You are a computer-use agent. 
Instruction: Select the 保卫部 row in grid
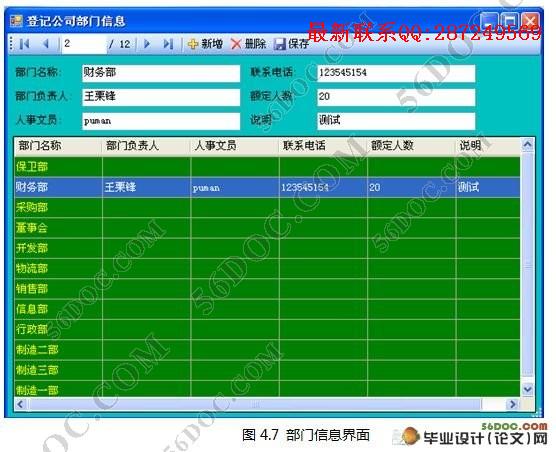click(x=267, y=167)
